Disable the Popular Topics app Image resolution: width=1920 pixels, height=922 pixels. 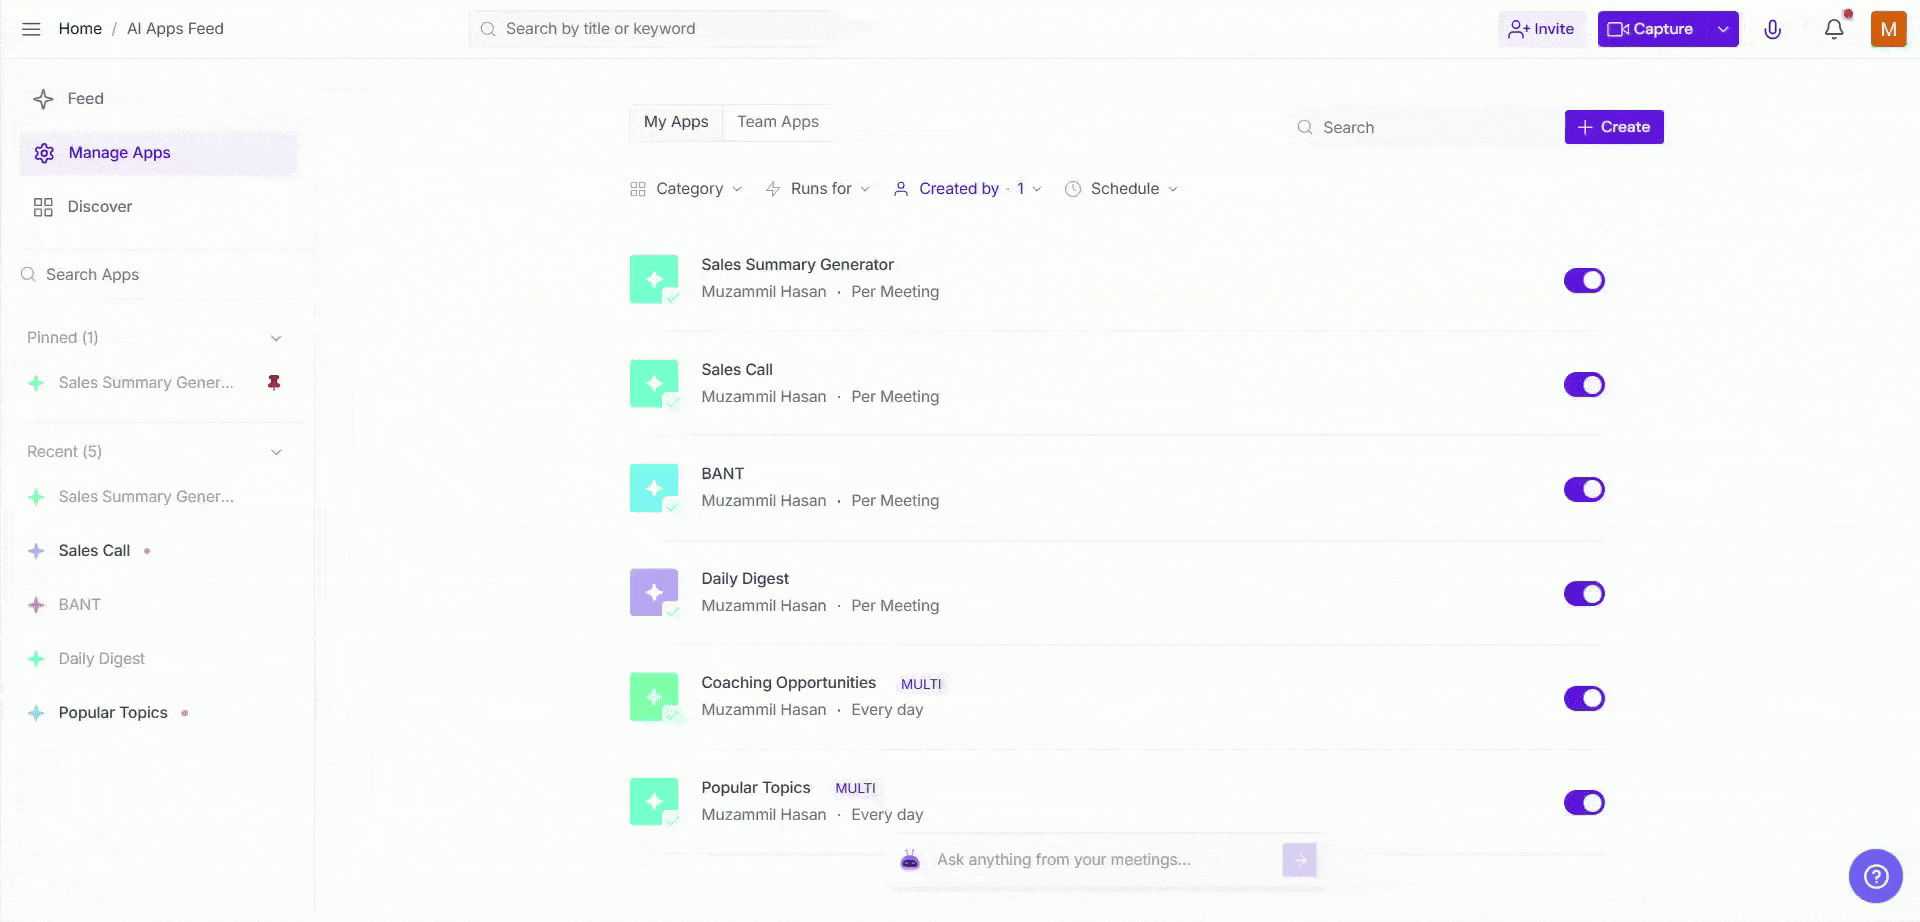pyautogui.click(x=1583, y=802)
